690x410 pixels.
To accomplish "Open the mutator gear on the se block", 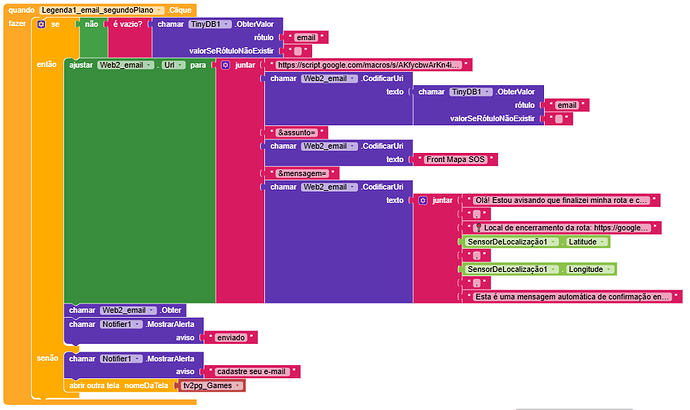I will (41, 24).
